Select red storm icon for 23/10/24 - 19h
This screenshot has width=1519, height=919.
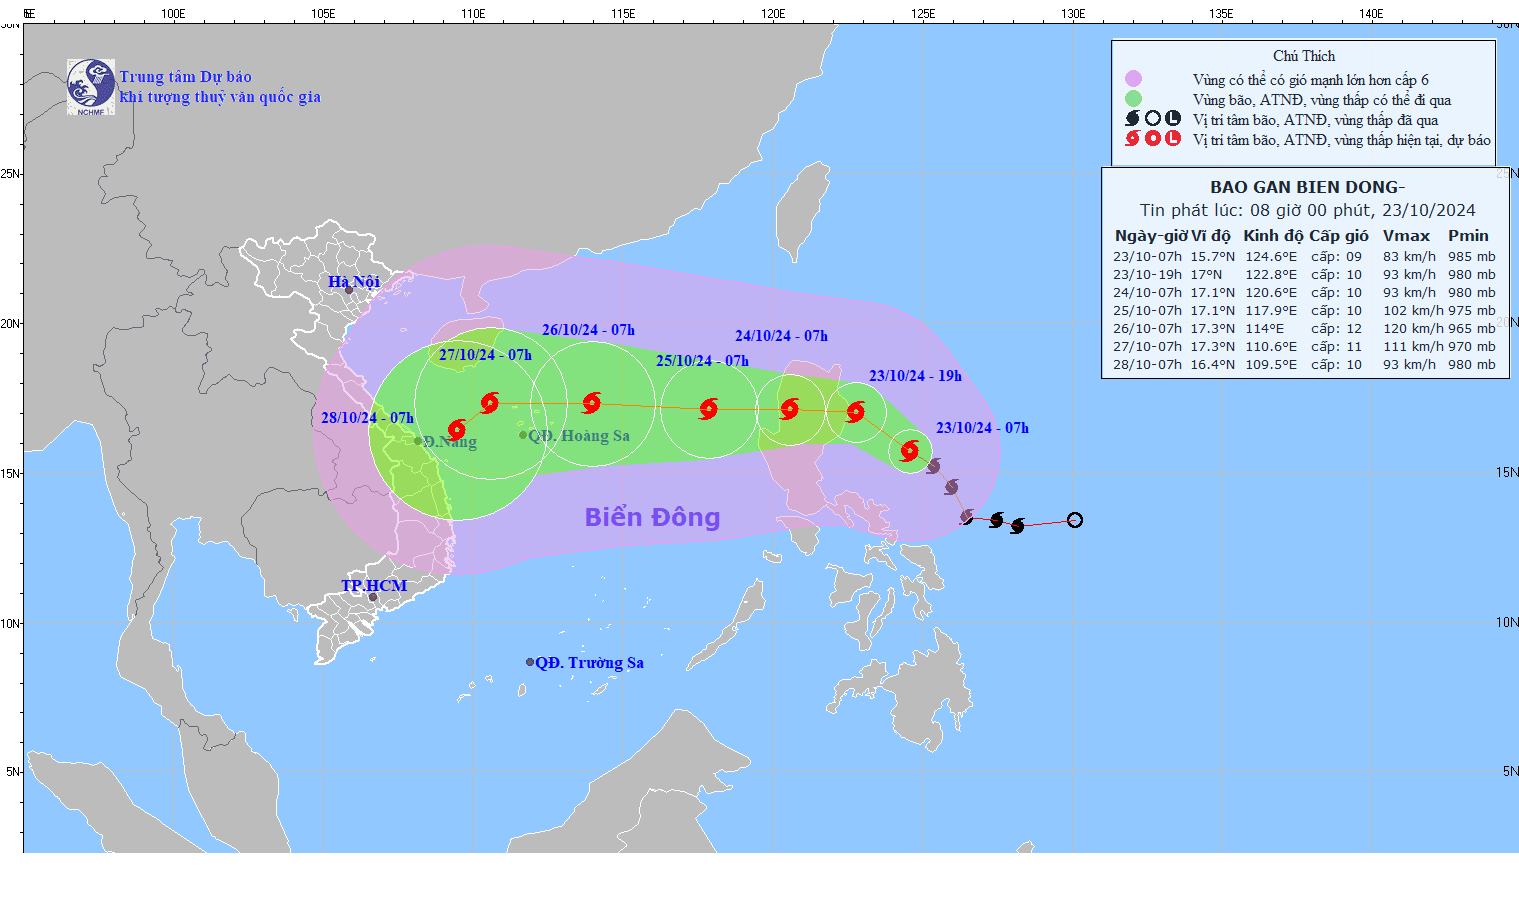855,411
